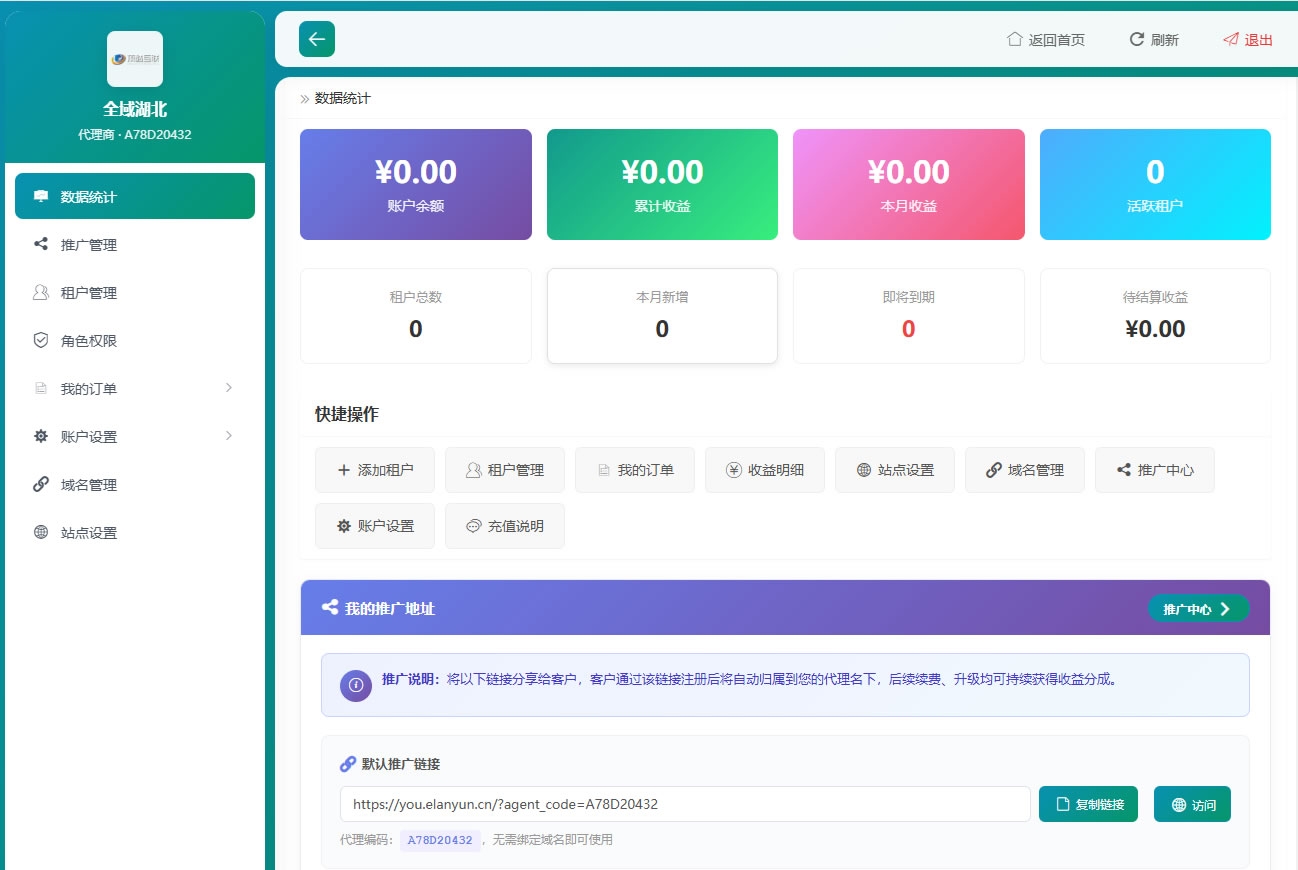
Task: Click the paper plane logout icon
Action: click(x=1230, y=39)
